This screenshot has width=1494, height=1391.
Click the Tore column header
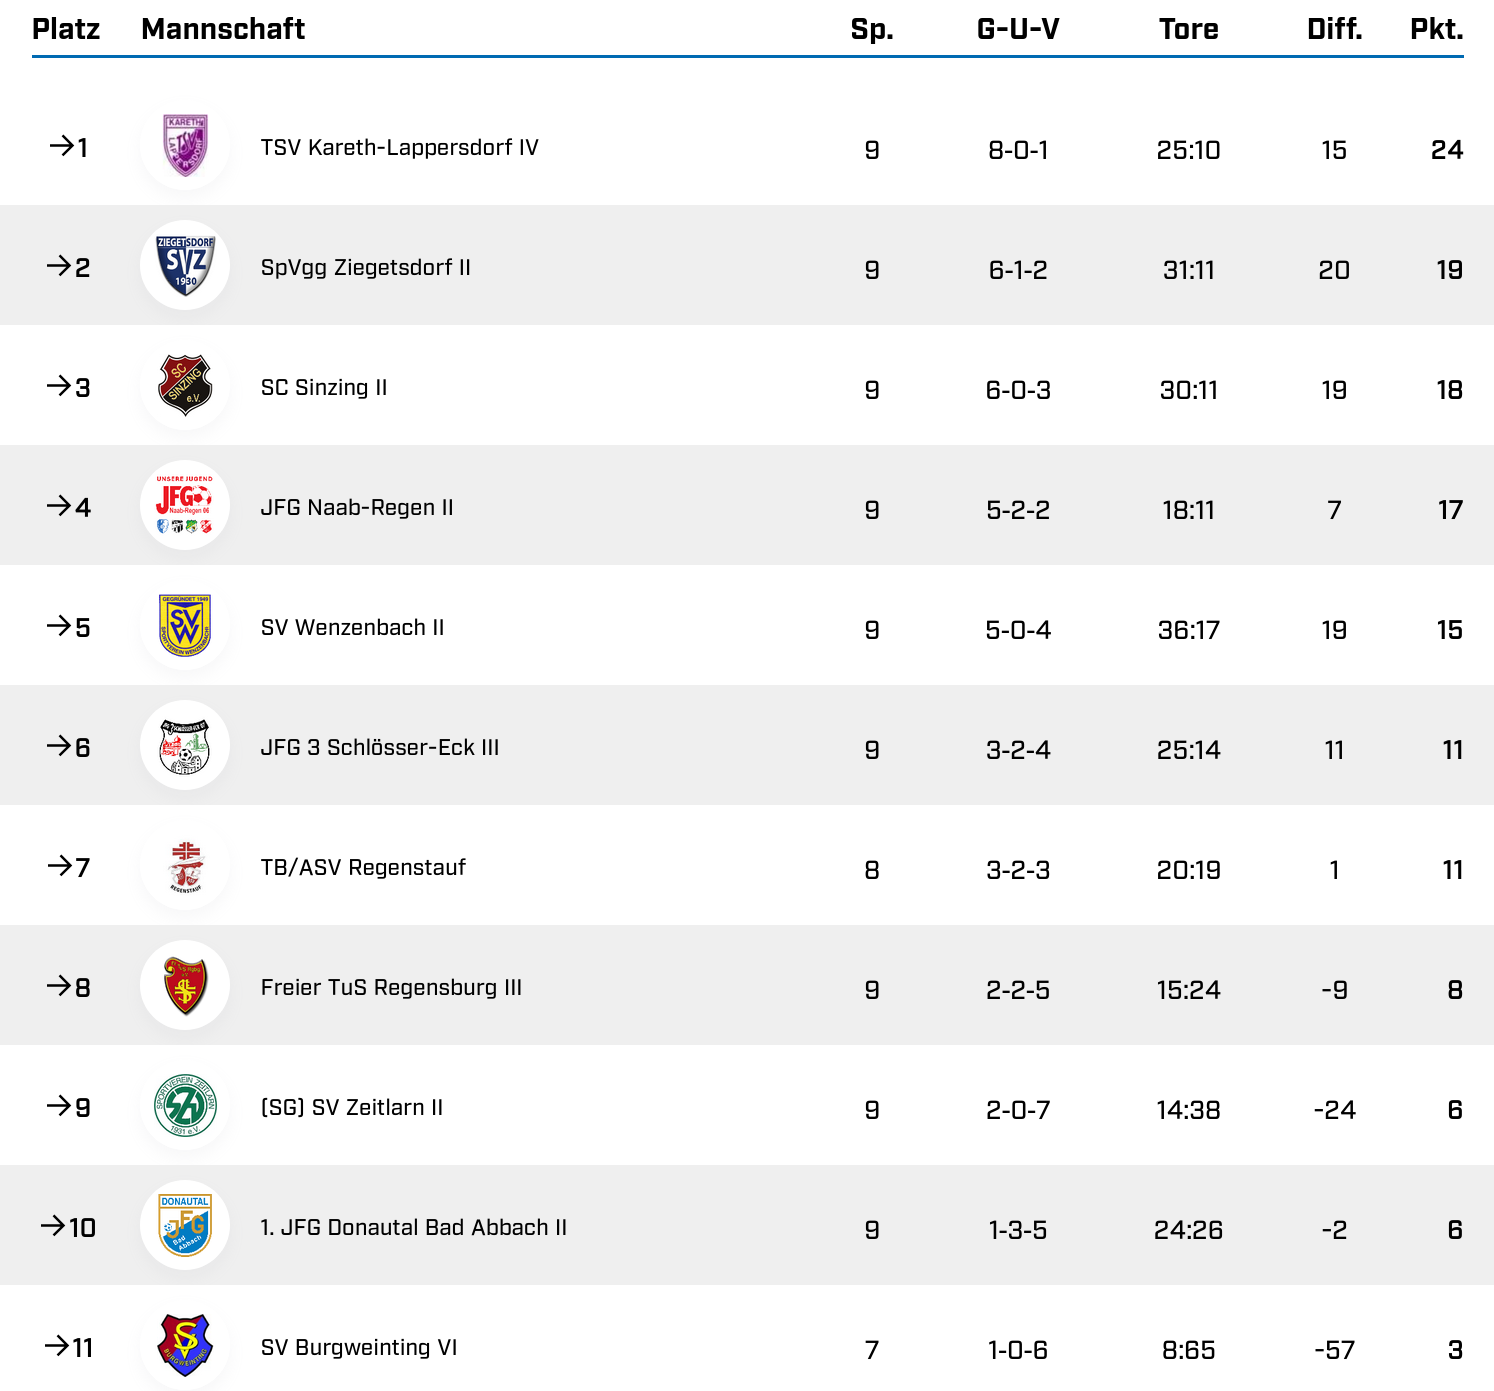(1188, 29)
